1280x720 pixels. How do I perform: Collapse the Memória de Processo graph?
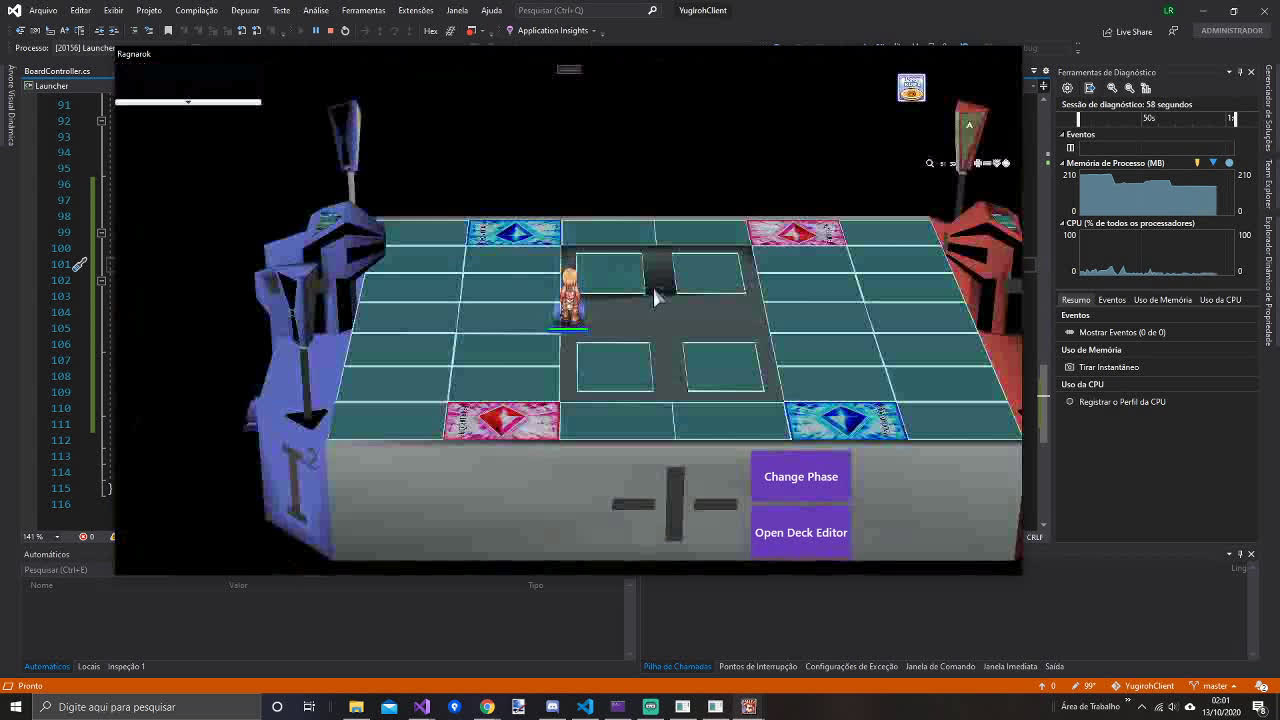1063,163
